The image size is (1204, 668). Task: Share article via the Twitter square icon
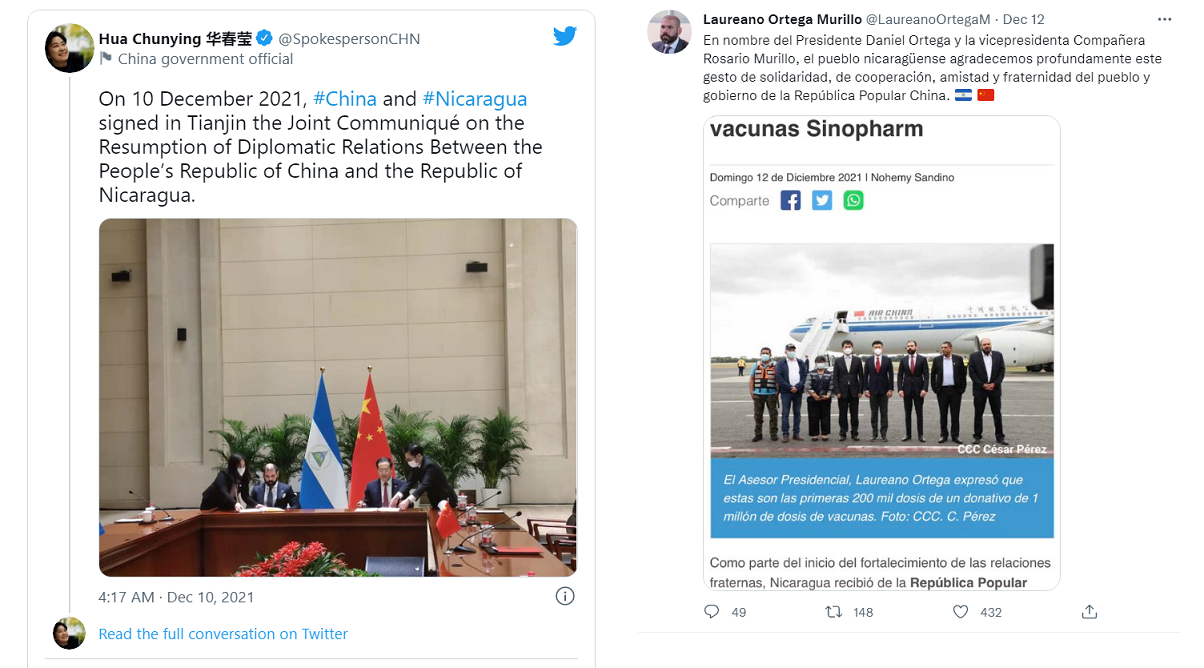(822, 200)
